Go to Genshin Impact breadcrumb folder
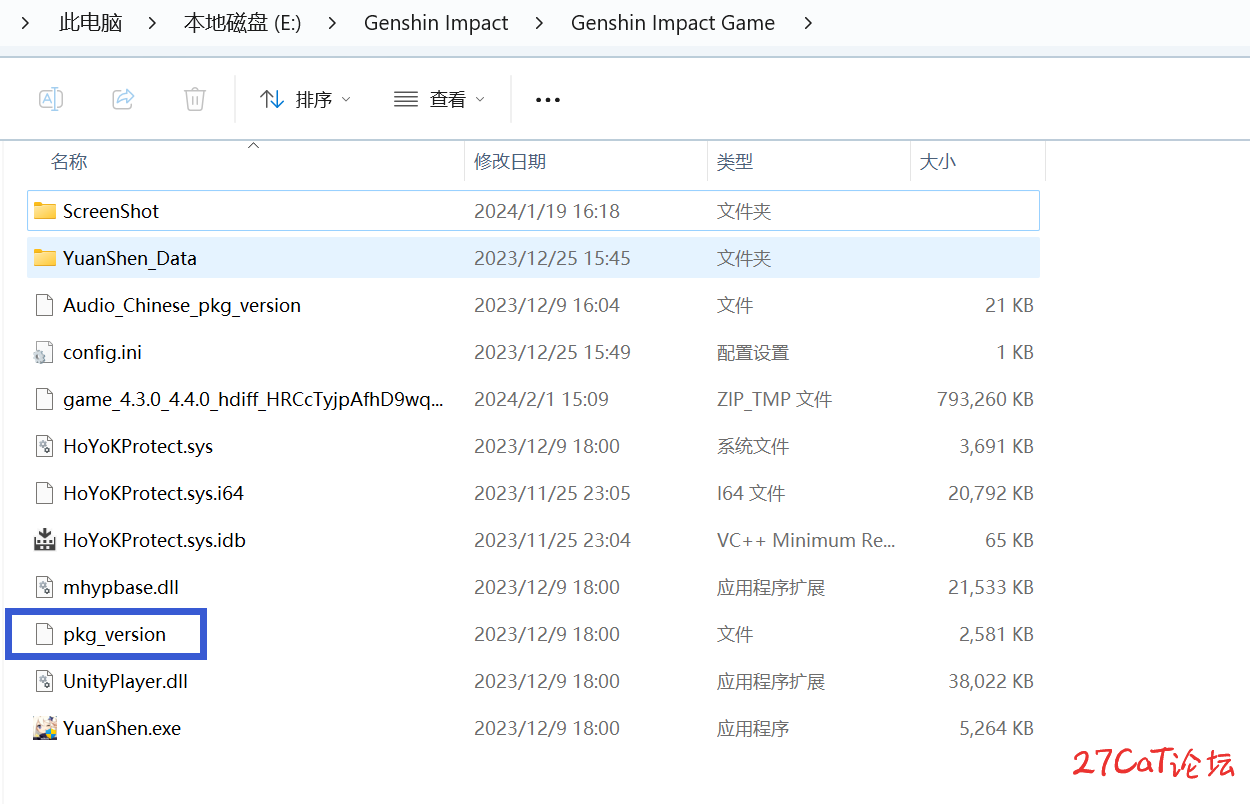 click(436, 22)
